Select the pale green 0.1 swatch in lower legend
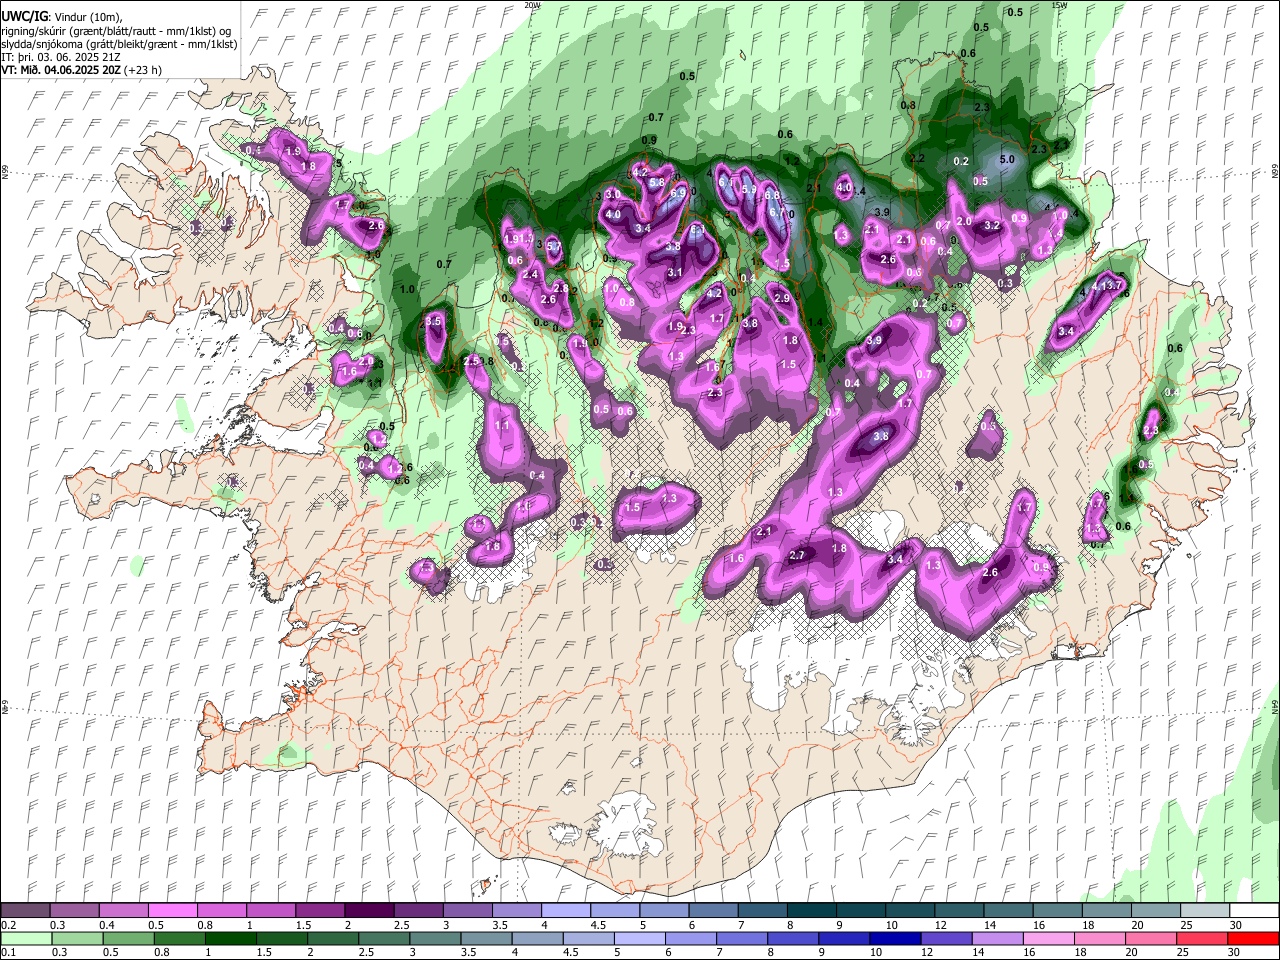This screenshot has height=960, width=1280. [x=25, y=938]
